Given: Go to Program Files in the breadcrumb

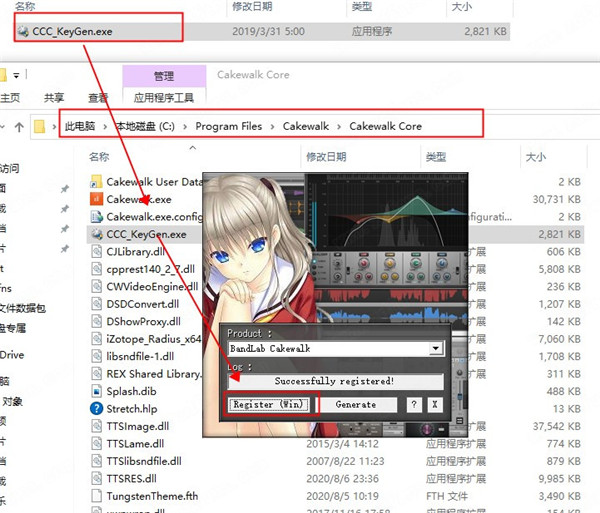Looking at the screenshot, I should pyautogui.click(x=228, y=126).
